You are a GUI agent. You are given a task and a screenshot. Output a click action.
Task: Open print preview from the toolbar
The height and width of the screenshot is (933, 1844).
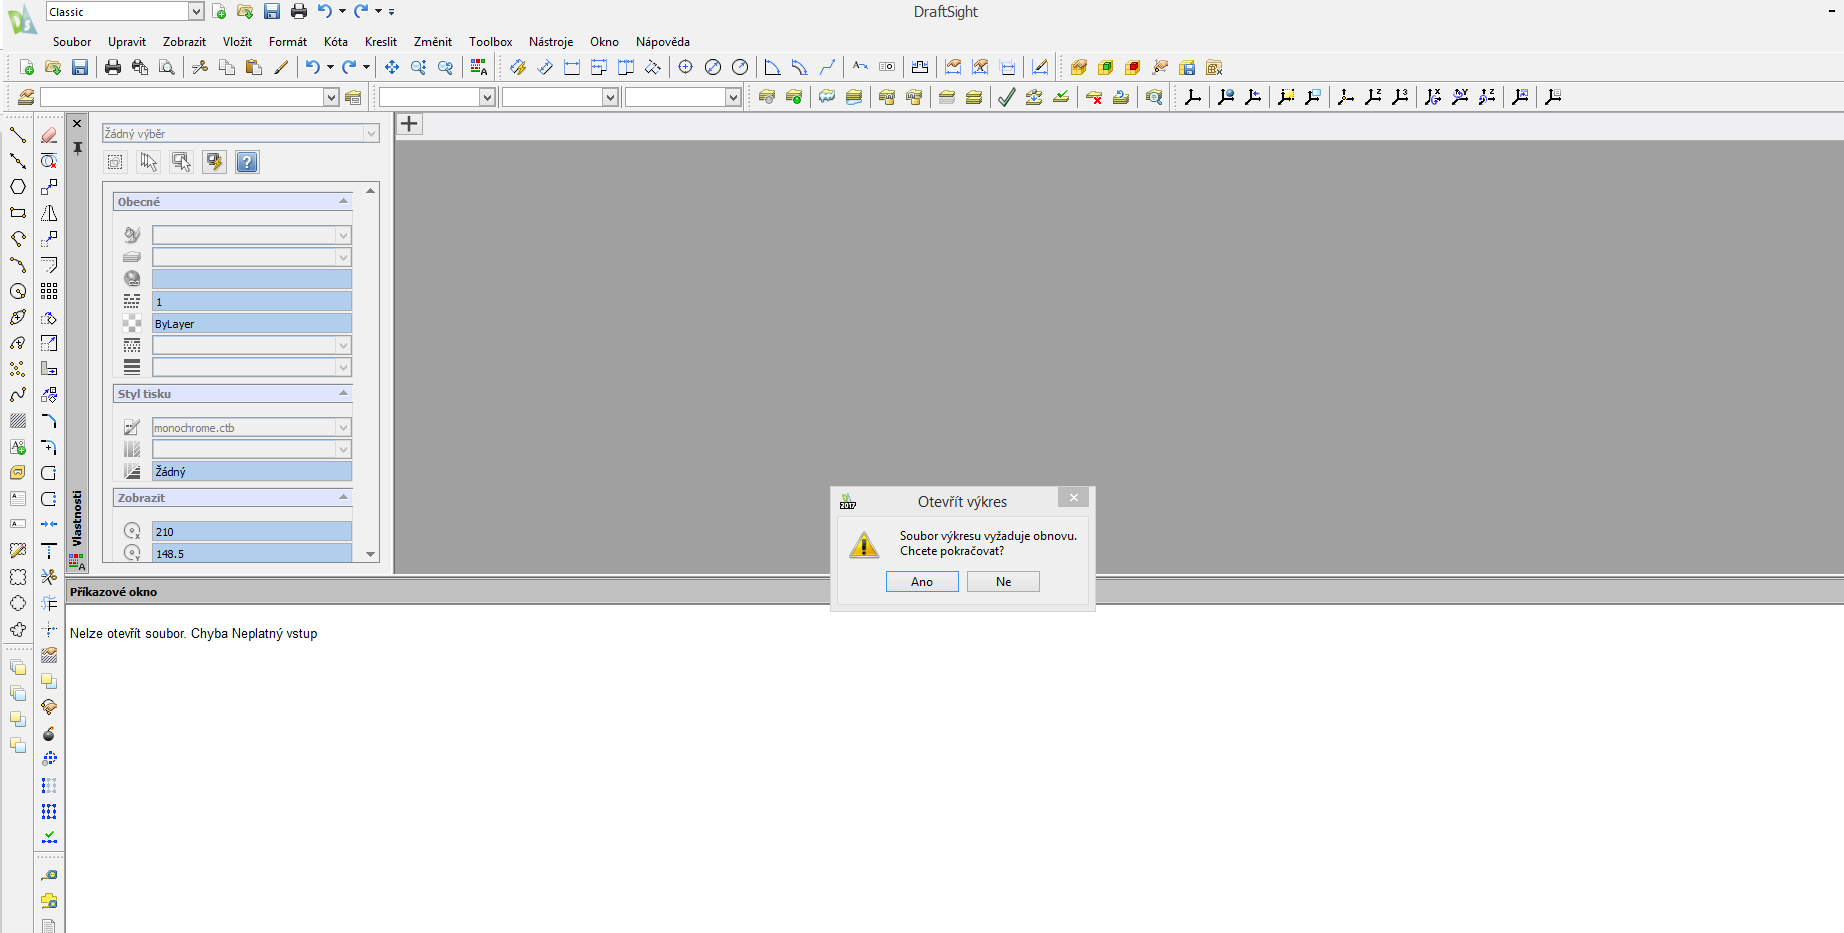point(167,67)
